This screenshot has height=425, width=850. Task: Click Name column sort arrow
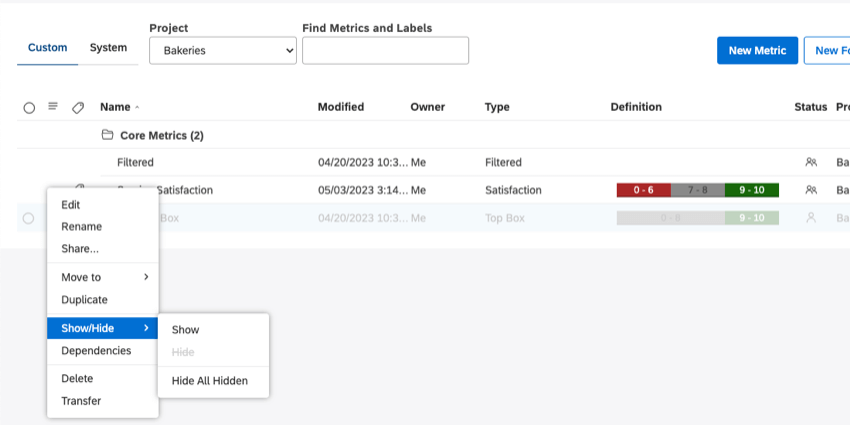tap(137, 108)
